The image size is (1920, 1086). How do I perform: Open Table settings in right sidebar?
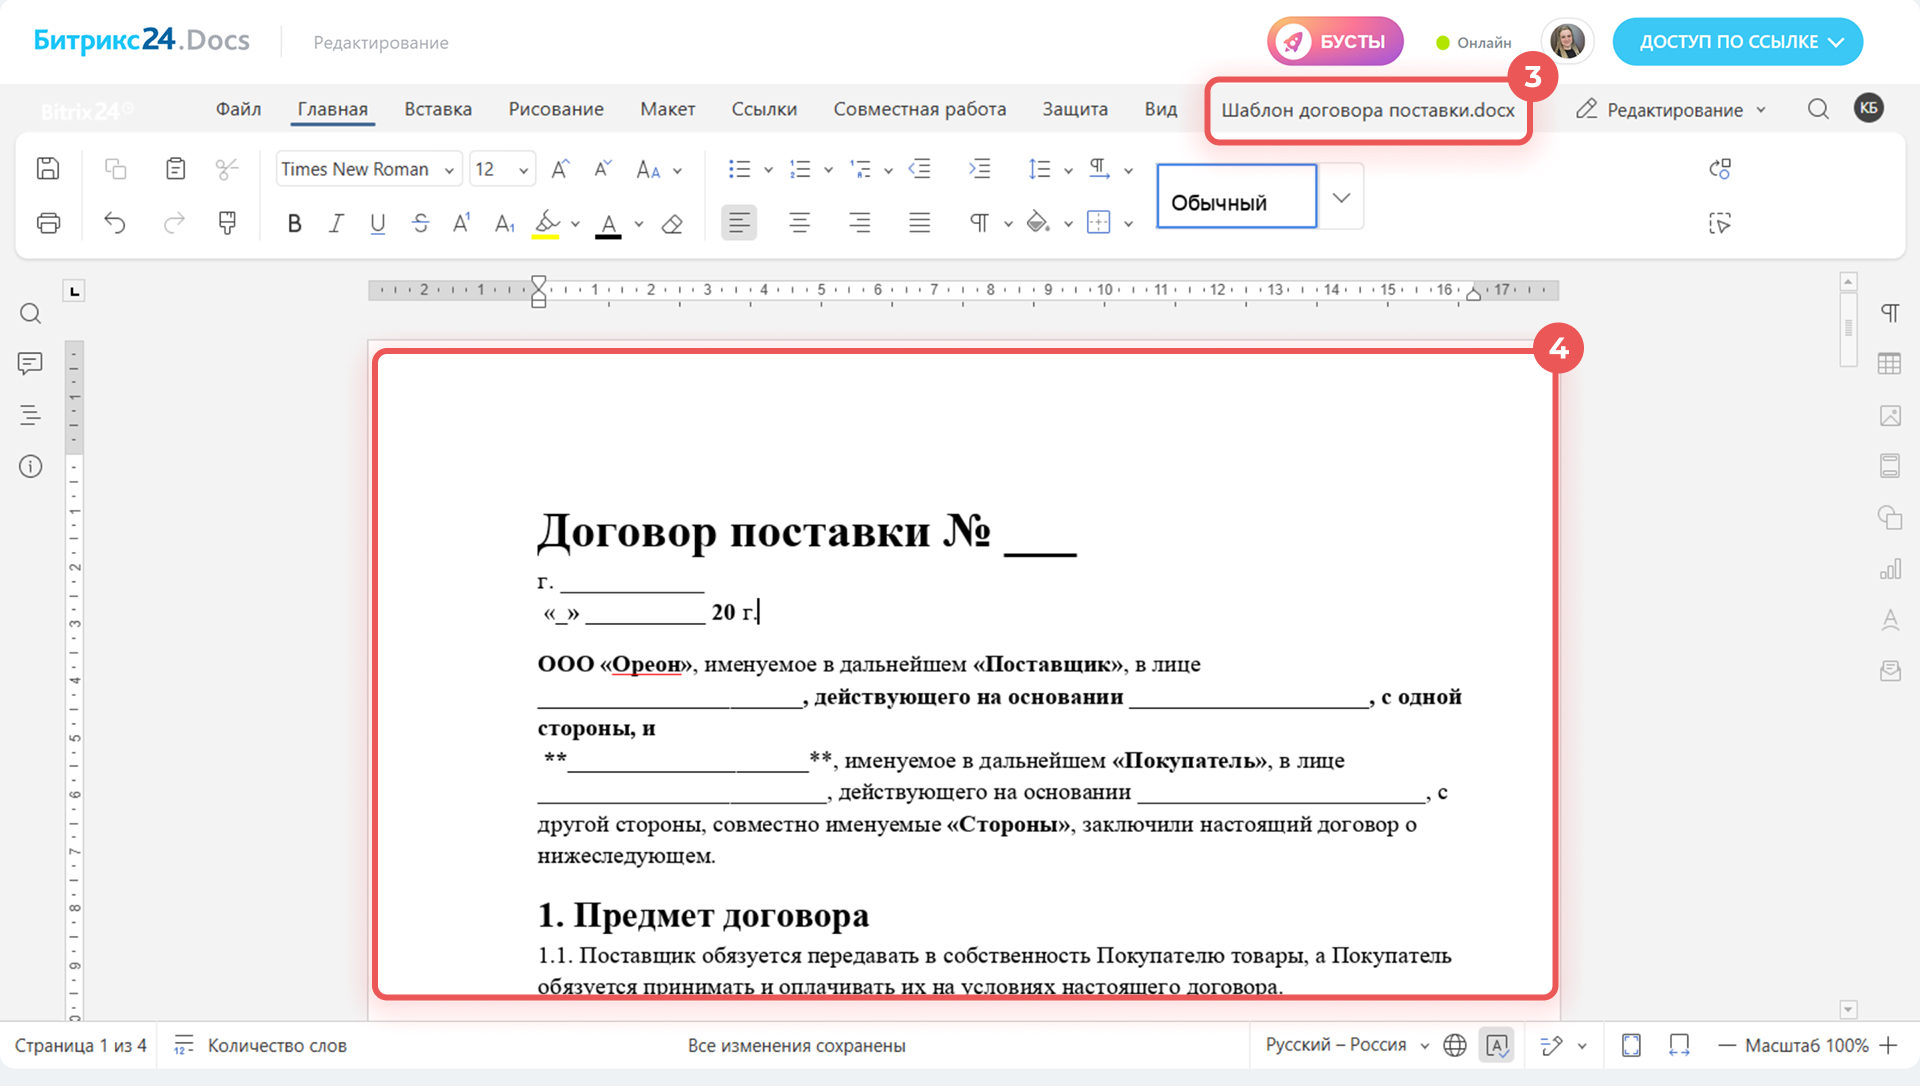click(1889, 364)
